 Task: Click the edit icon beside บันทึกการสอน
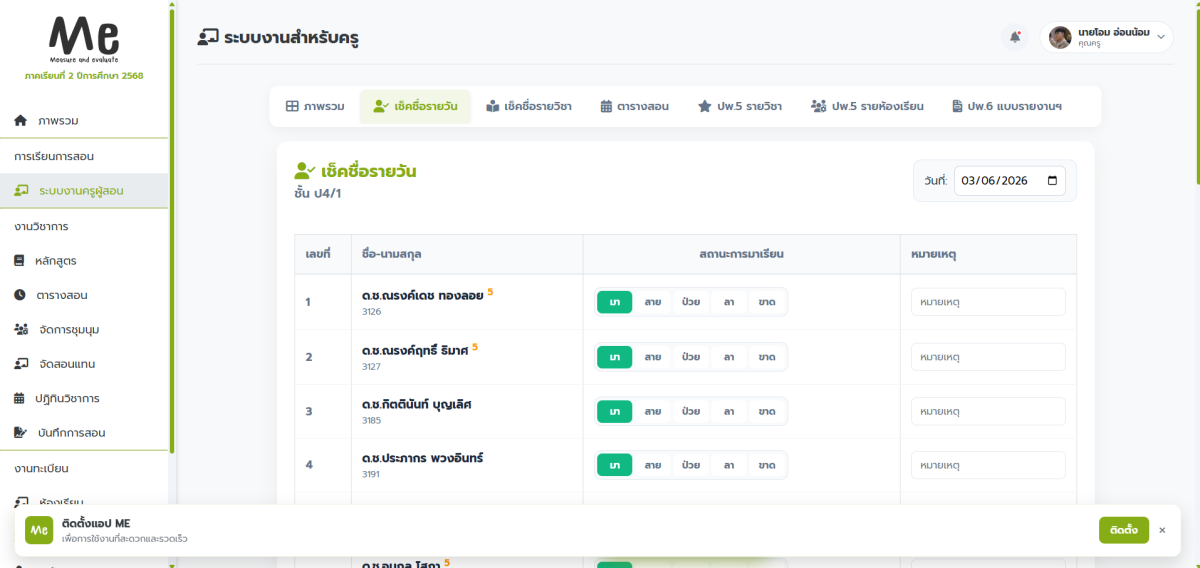tap(21, 433)
